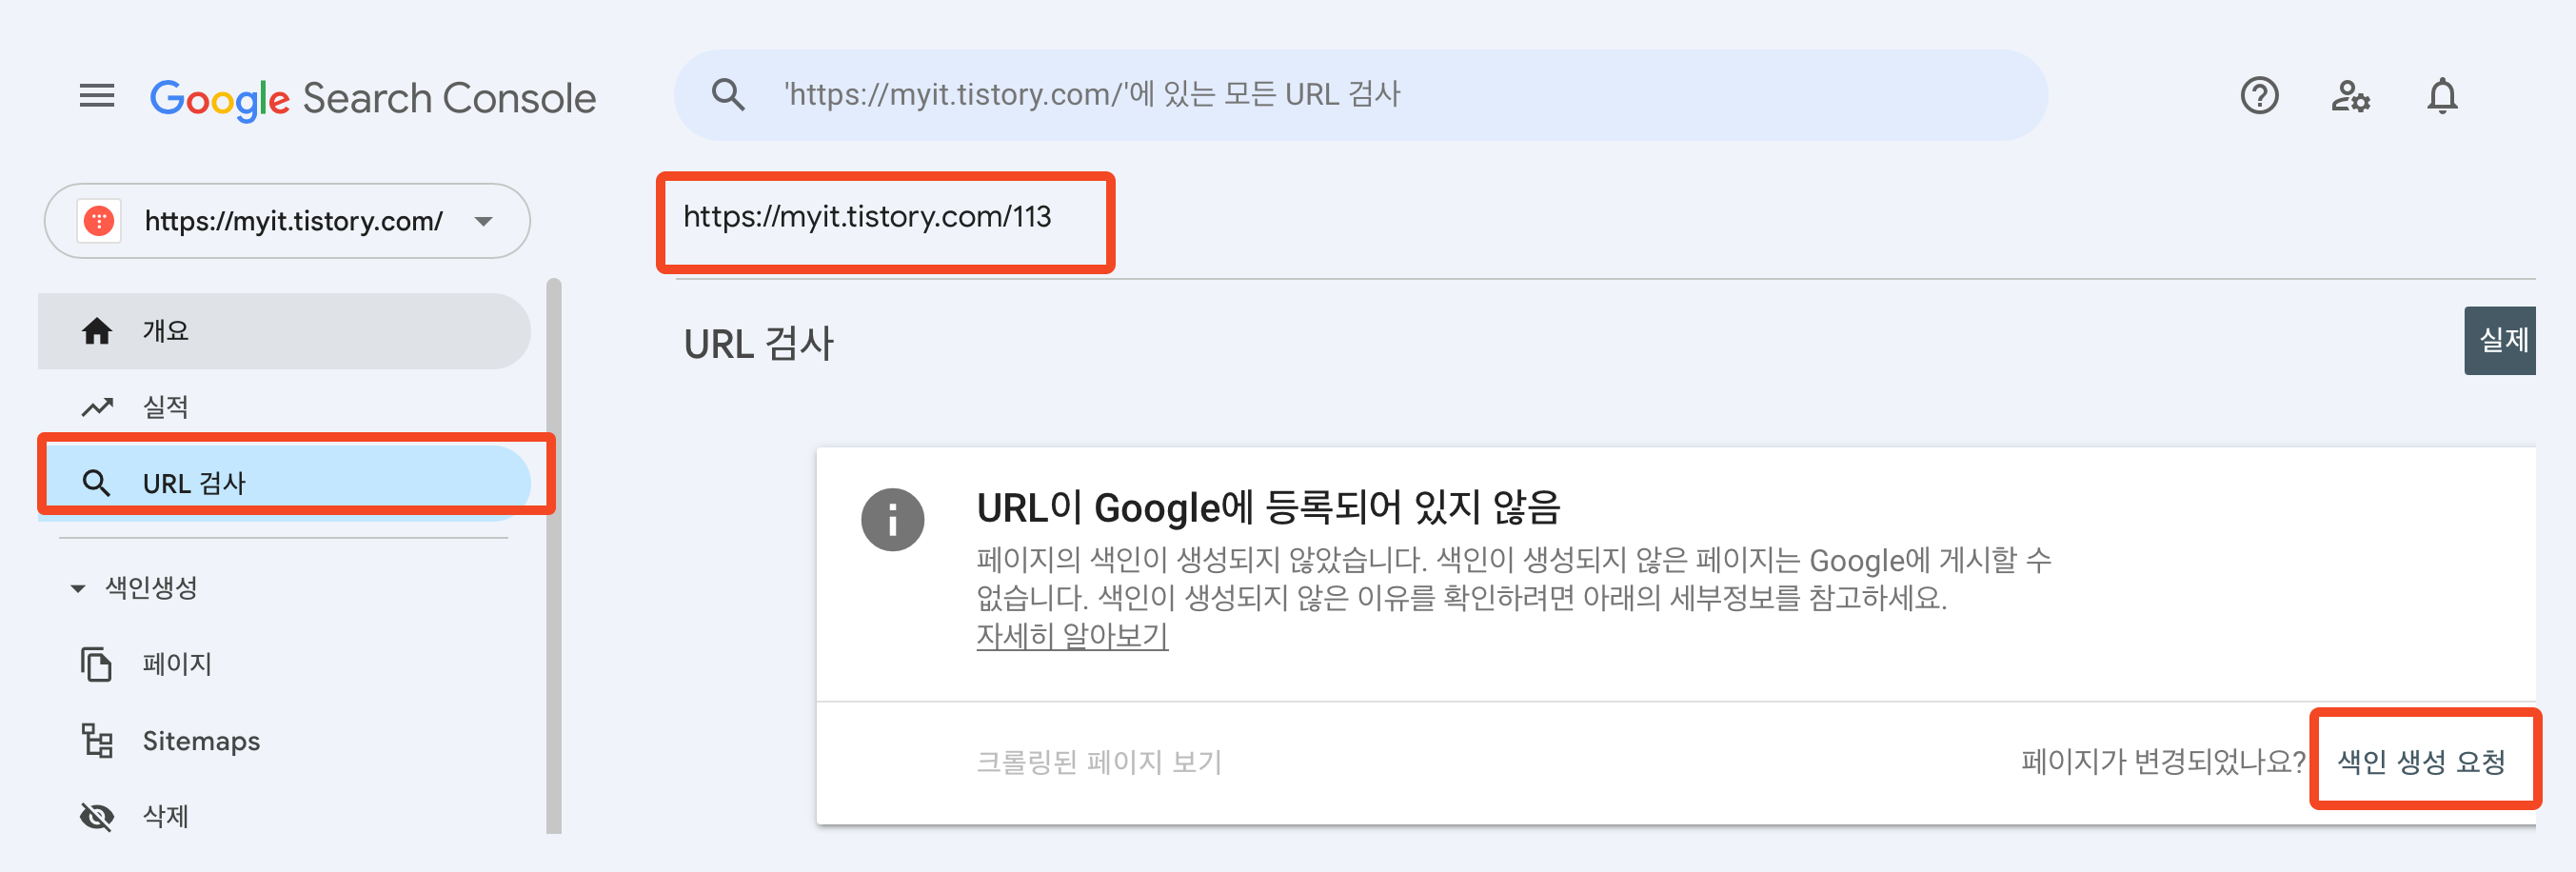Collapse the 색인생성 section
This screenshot has height=872, width=2576.
(78, 588)
